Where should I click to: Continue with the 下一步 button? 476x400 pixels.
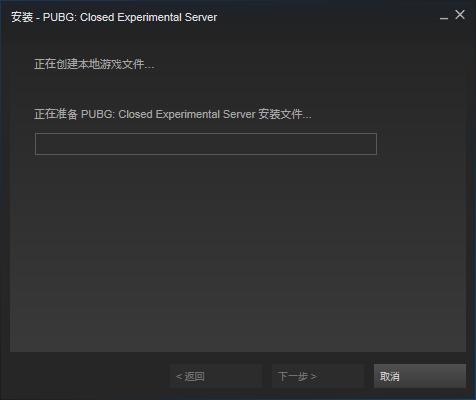click(318, 376)
